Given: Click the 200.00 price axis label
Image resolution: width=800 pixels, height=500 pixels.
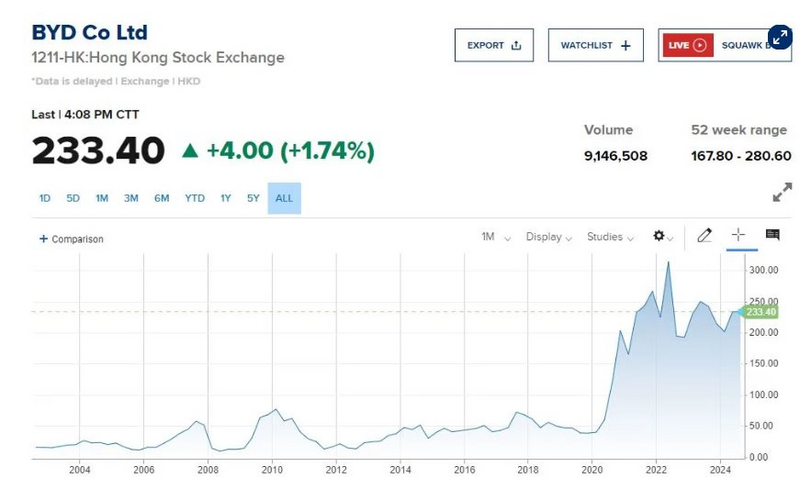Looking at the screenshot, I should coord(763,333).
